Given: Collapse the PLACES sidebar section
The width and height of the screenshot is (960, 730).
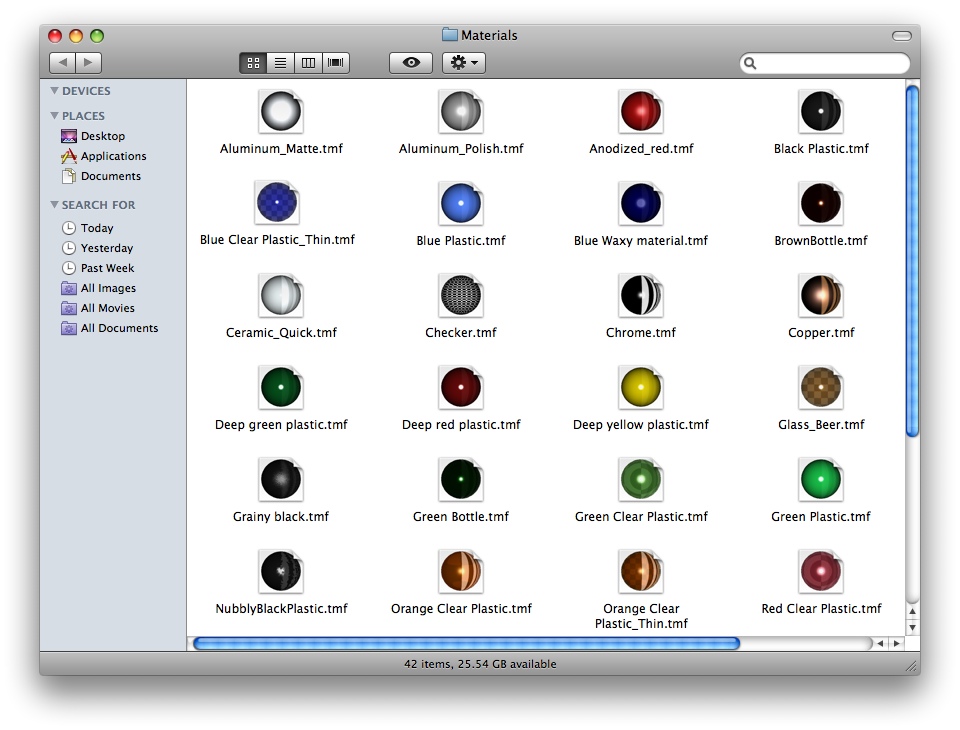Looking at the screenshot, I should pos(55,116).
